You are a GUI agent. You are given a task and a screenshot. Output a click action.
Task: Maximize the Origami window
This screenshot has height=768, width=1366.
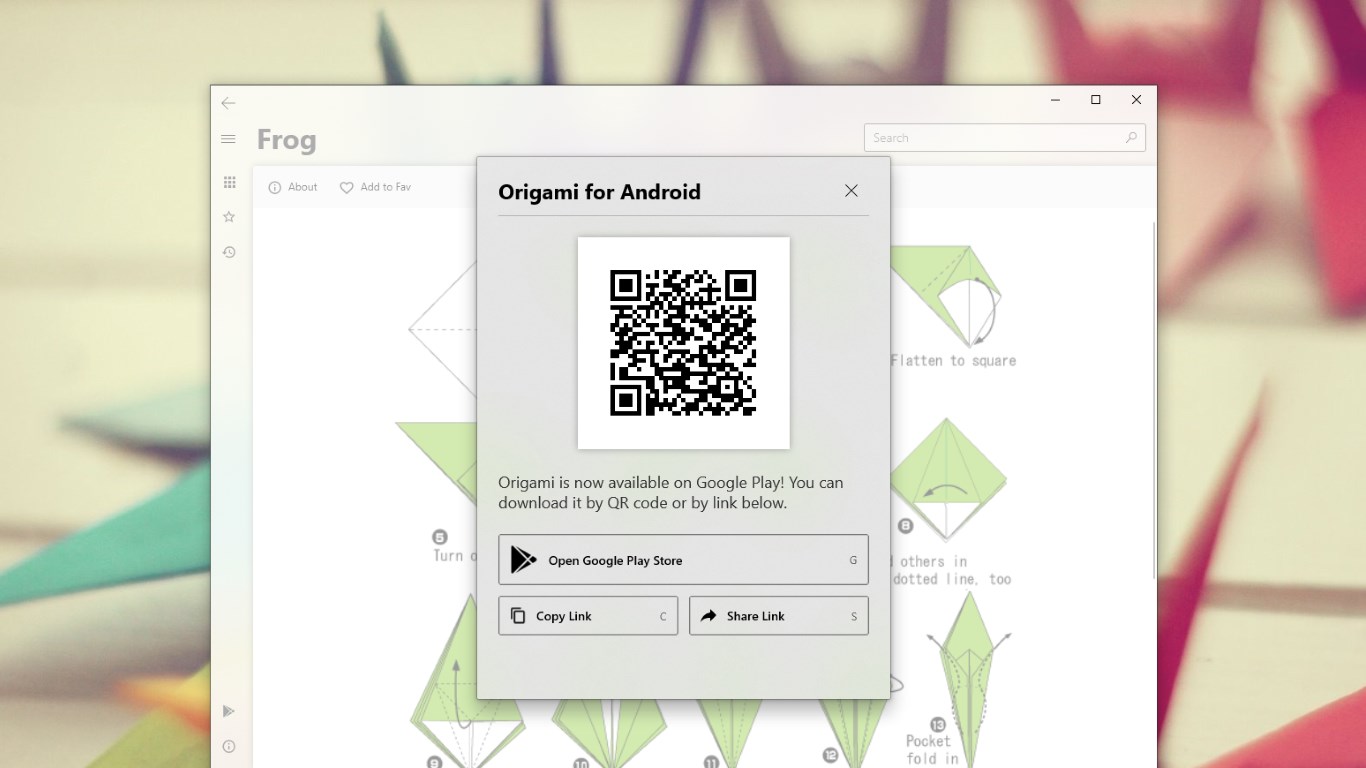click(x=1096, y=100)
